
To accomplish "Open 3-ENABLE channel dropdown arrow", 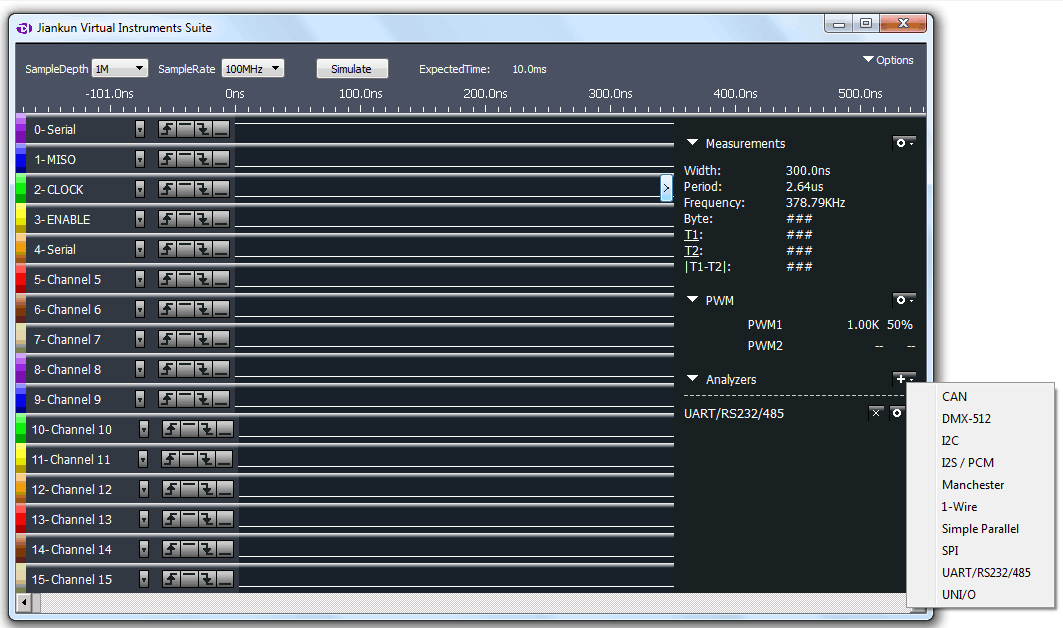I will [140, 218].
